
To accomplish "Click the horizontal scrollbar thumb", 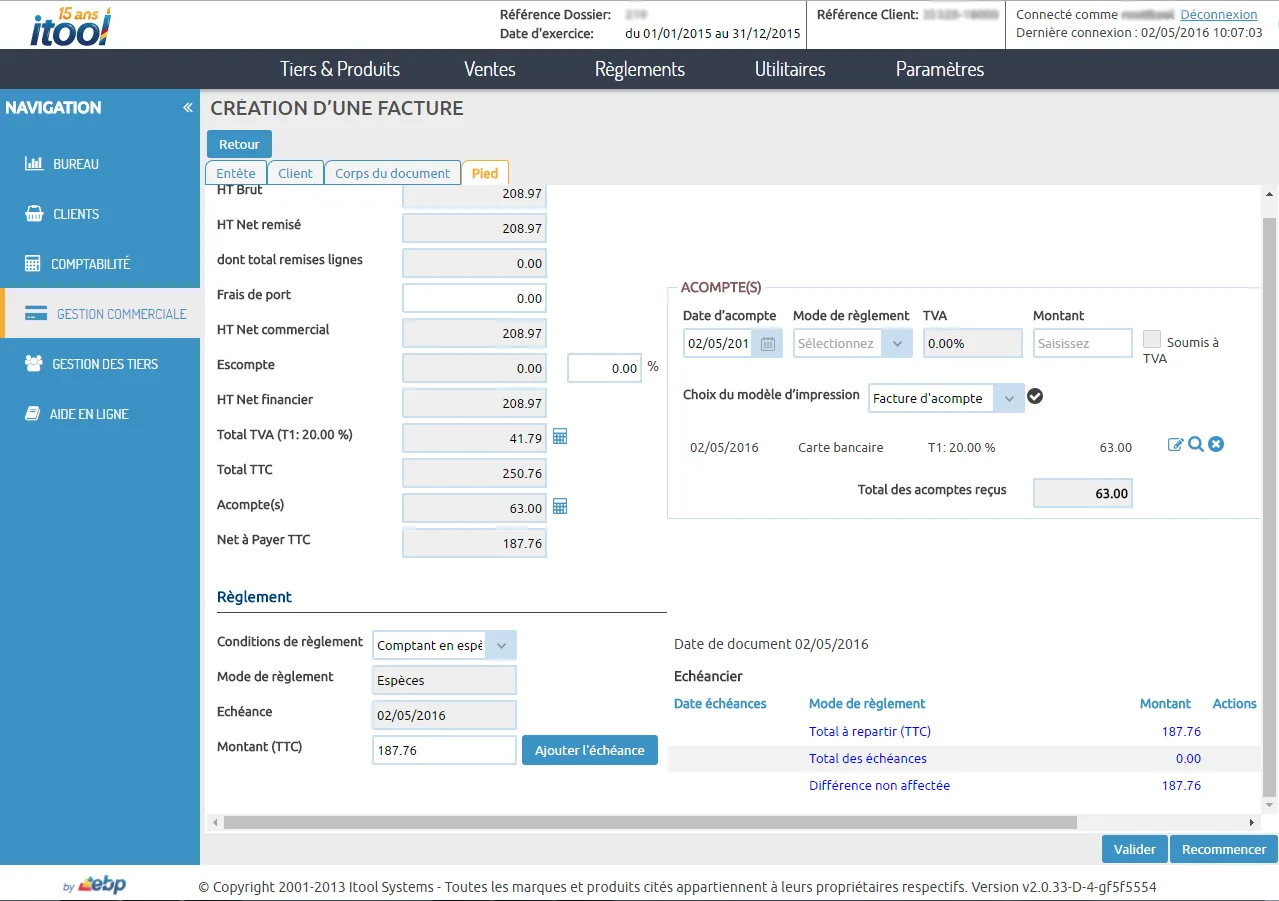I will [650, 822].
